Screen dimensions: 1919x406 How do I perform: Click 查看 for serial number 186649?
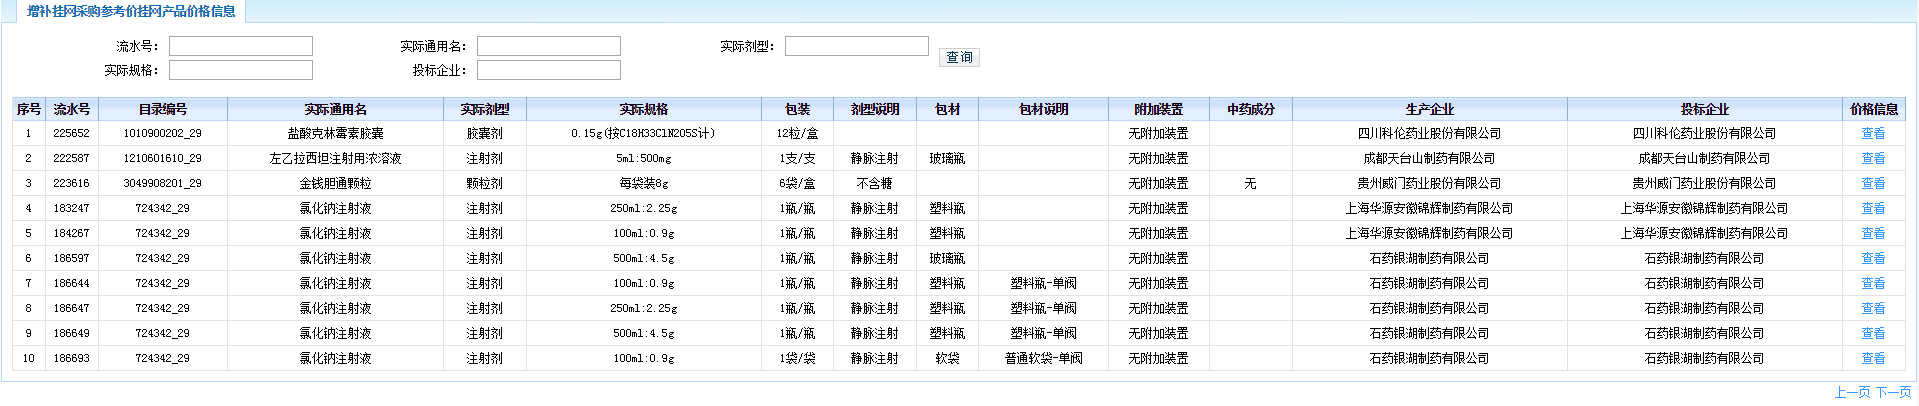point(1872,333)
